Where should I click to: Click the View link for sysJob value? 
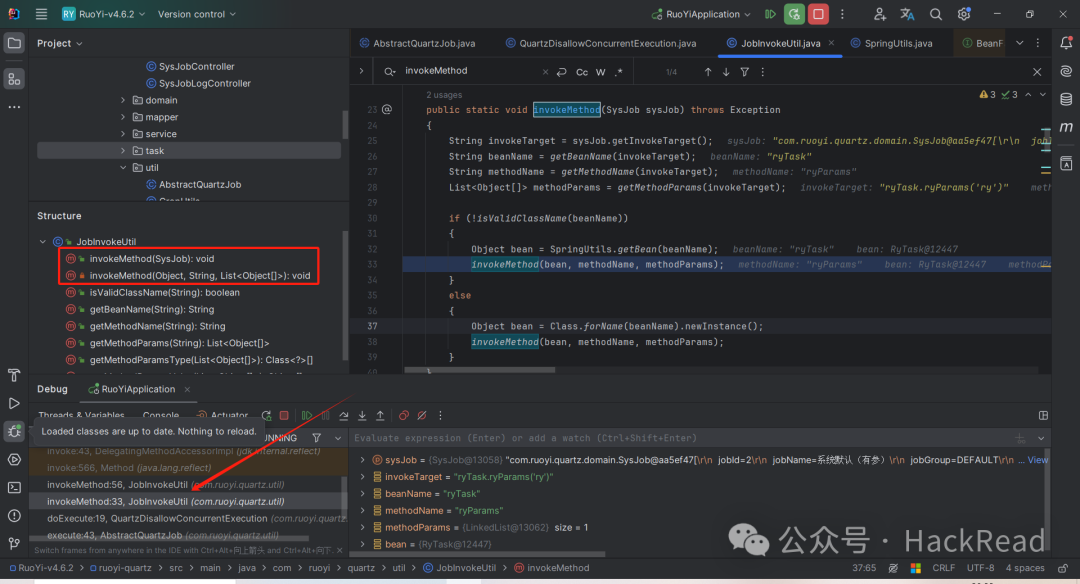tap(1038, 459)
